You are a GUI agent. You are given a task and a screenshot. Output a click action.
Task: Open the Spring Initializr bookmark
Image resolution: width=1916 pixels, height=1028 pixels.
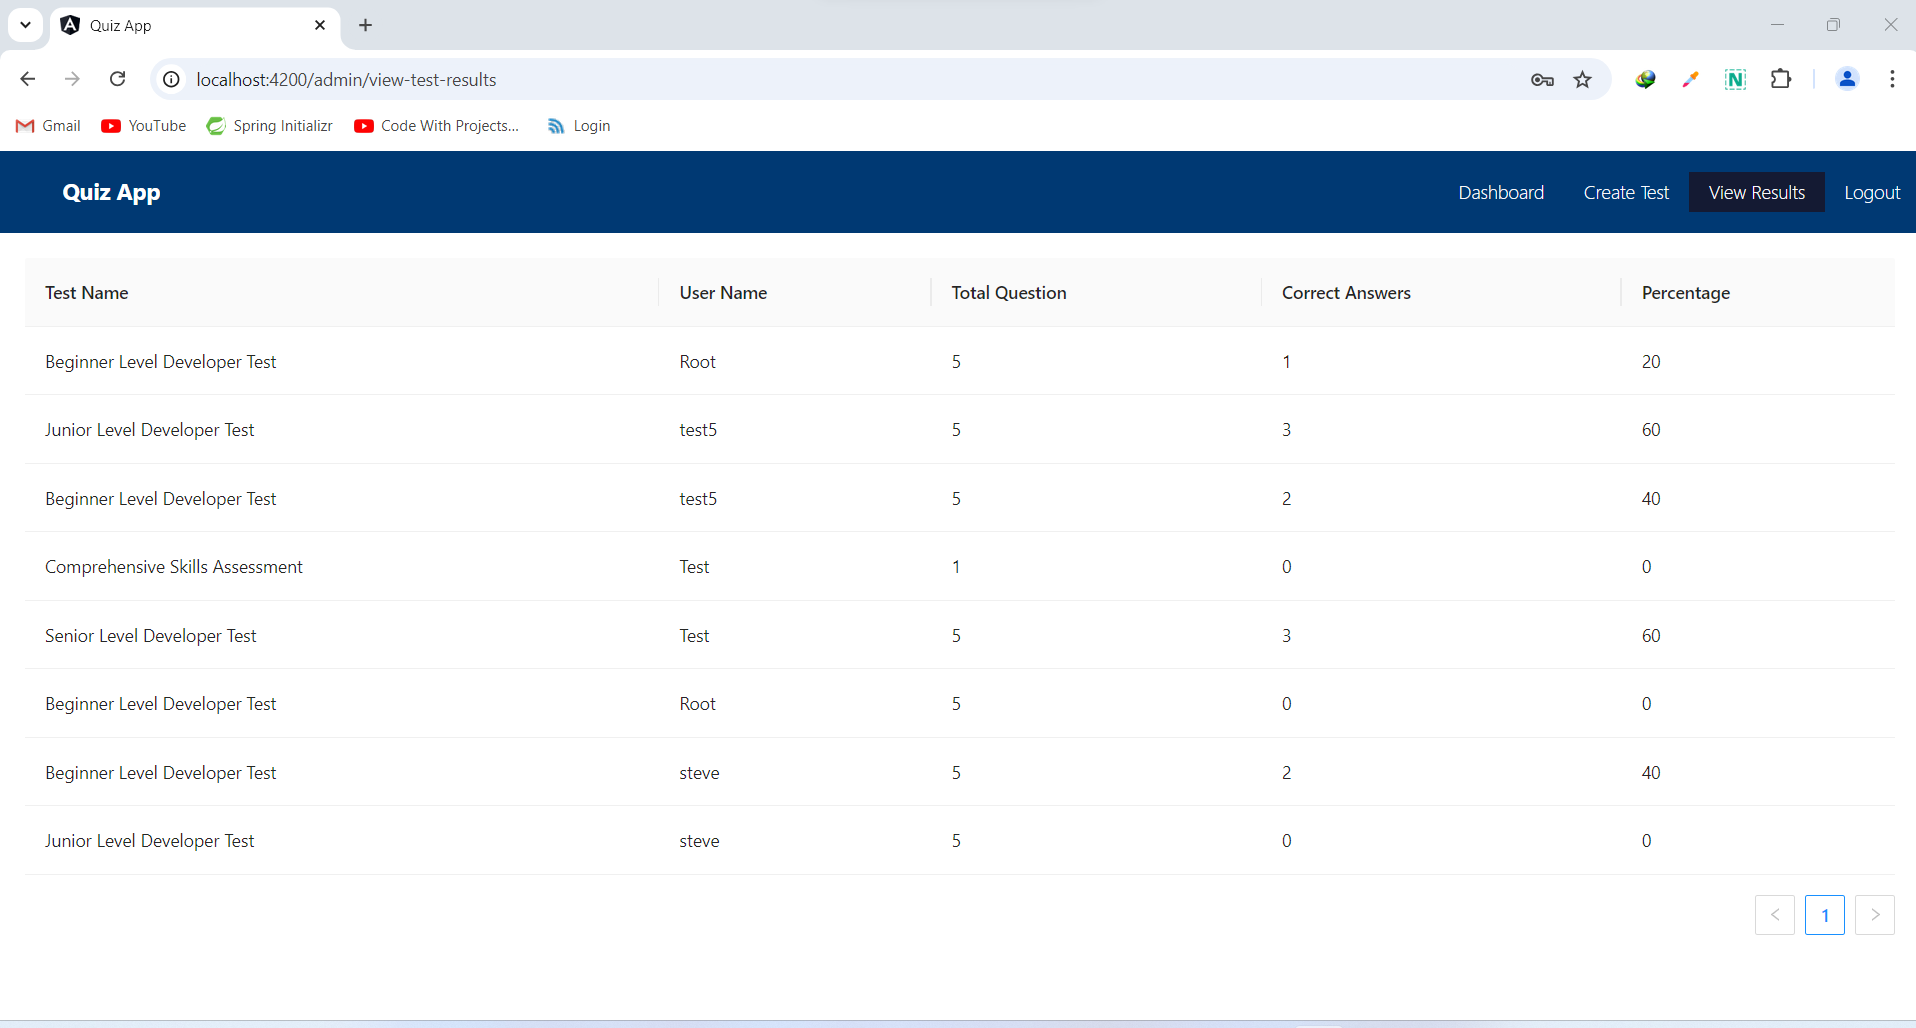point(270,126)
